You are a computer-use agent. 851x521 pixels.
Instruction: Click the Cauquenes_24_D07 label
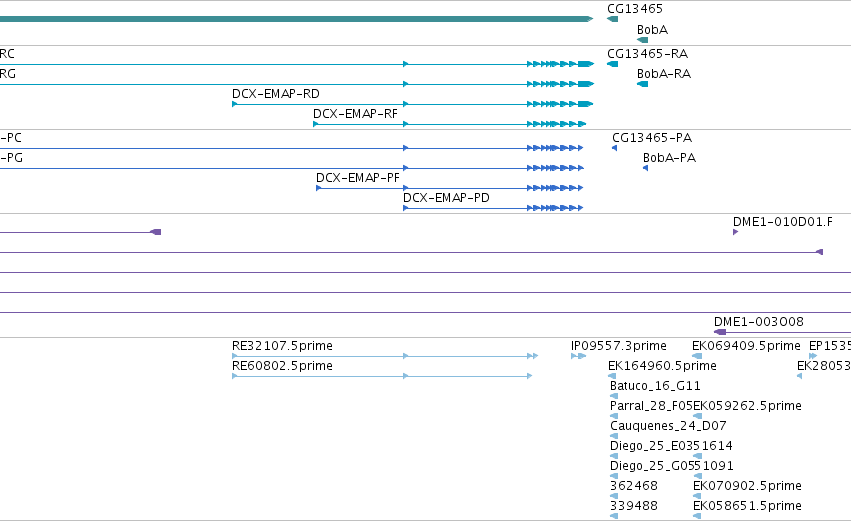(668, 426)
